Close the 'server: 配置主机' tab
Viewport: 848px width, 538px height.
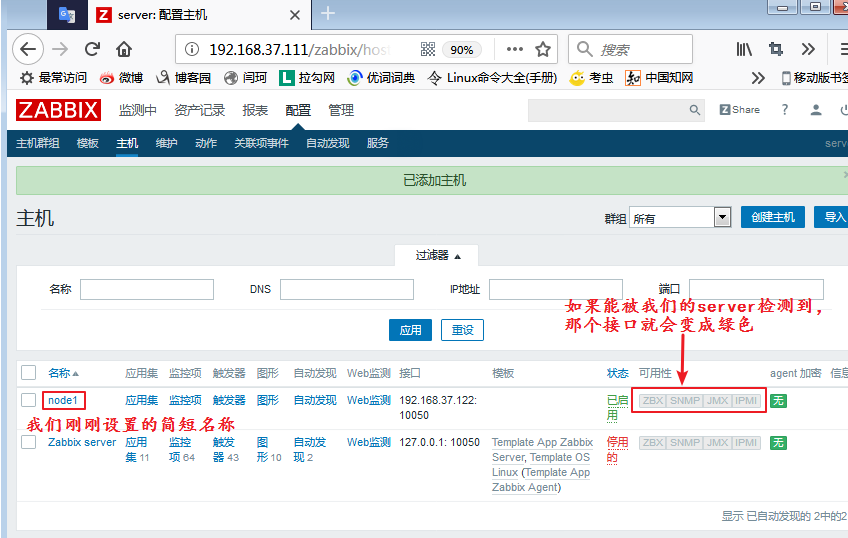click(295, 15)
